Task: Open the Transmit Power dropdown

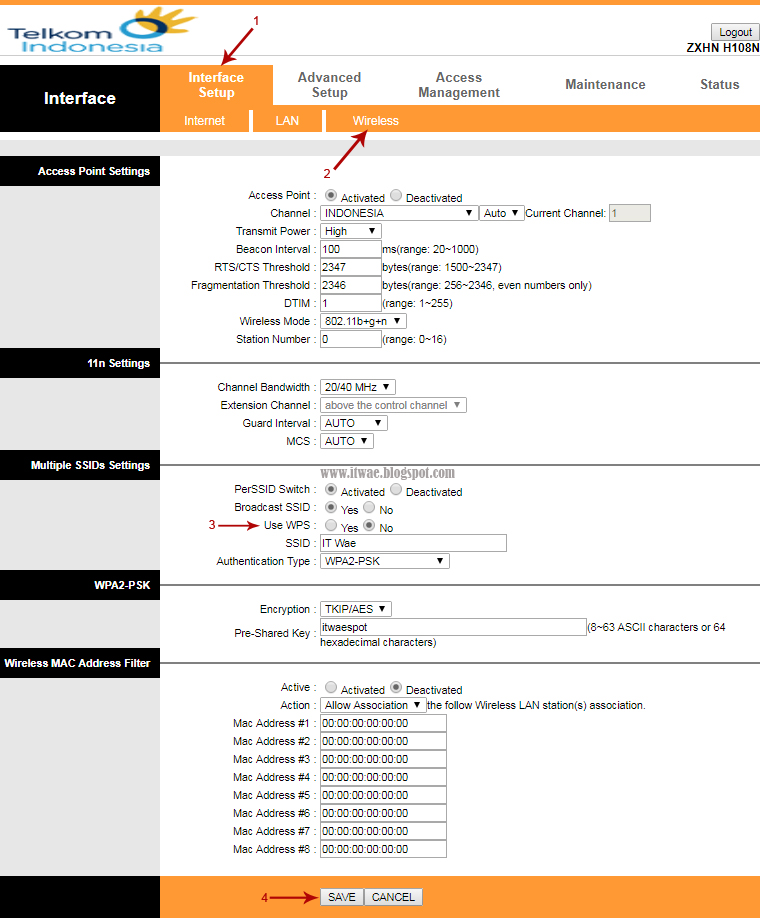Action: click(351, 231)
